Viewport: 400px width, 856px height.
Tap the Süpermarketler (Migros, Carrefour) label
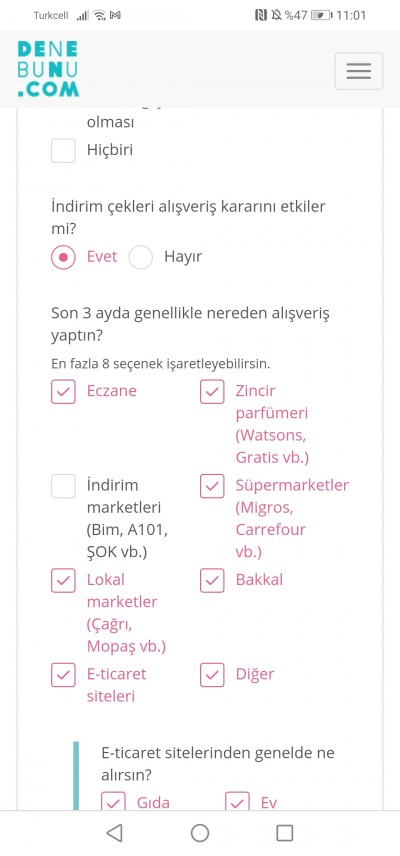(x=292, y=519)
